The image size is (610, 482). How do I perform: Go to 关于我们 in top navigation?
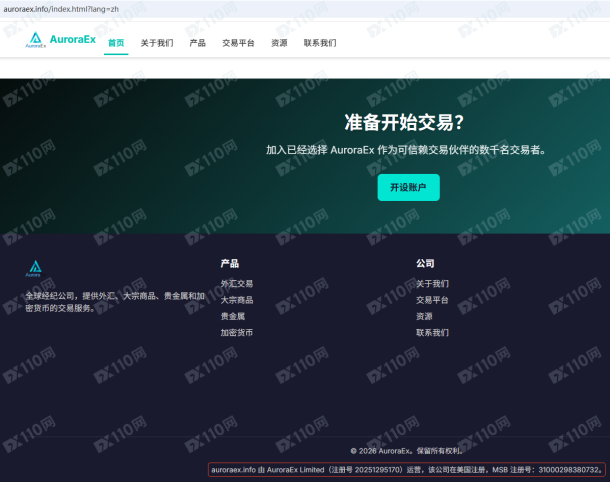pyautogui.click(x=157, y=43)
